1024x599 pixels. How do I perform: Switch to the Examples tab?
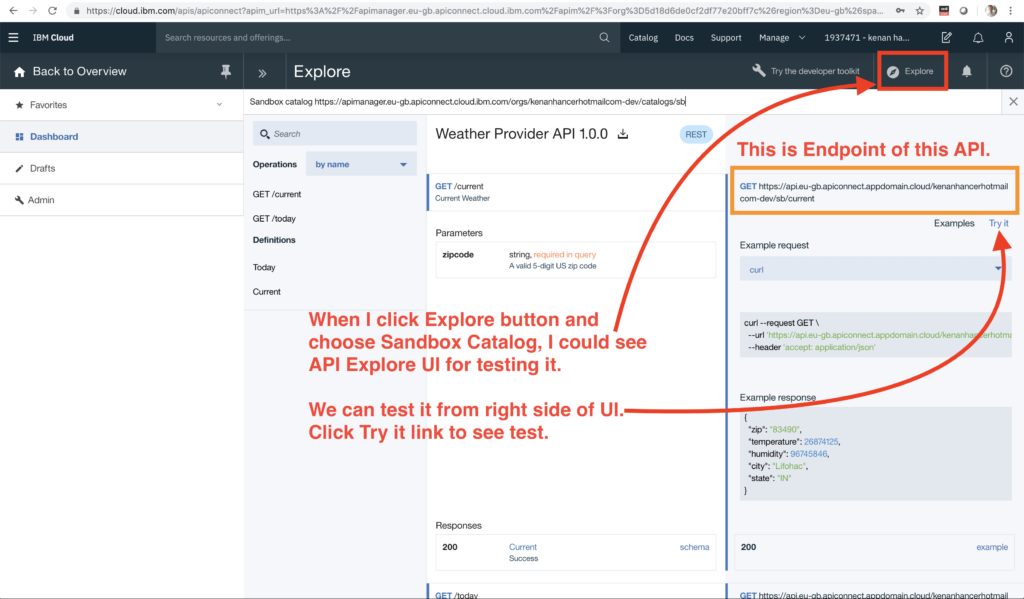(953, 223)
